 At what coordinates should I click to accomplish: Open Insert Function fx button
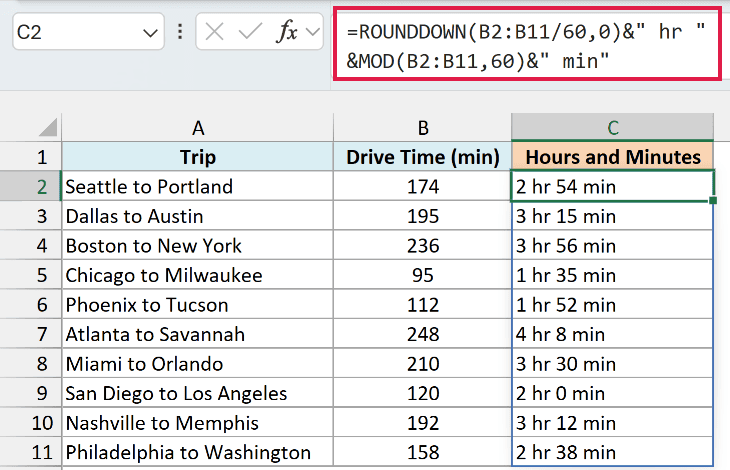pos(287,32)
